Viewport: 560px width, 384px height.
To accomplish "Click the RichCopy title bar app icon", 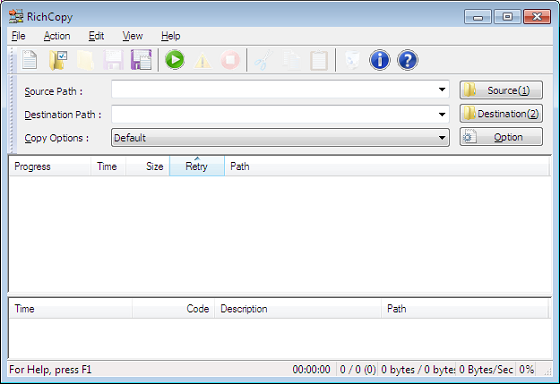I will tap(16, 16).
